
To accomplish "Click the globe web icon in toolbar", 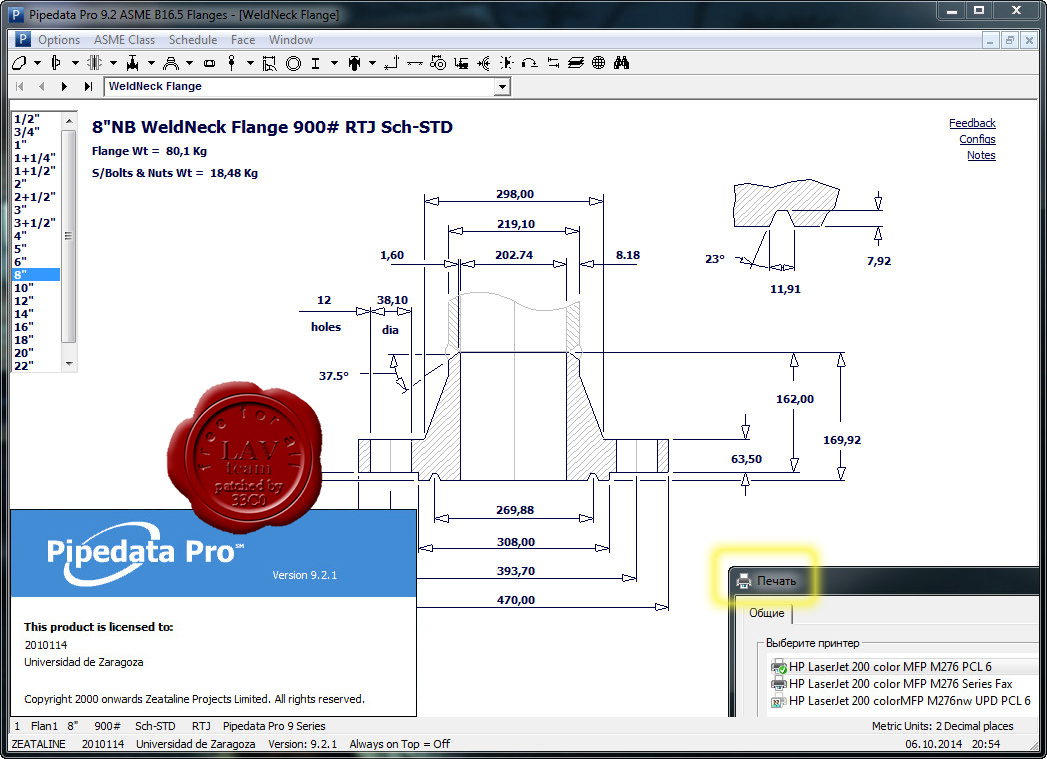I will click(598, 63).
